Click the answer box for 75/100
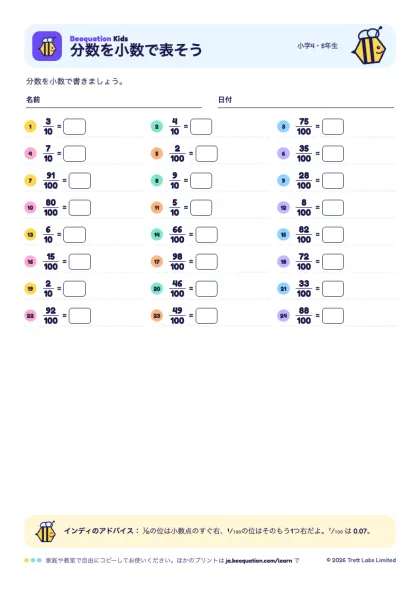 (333, 127)
